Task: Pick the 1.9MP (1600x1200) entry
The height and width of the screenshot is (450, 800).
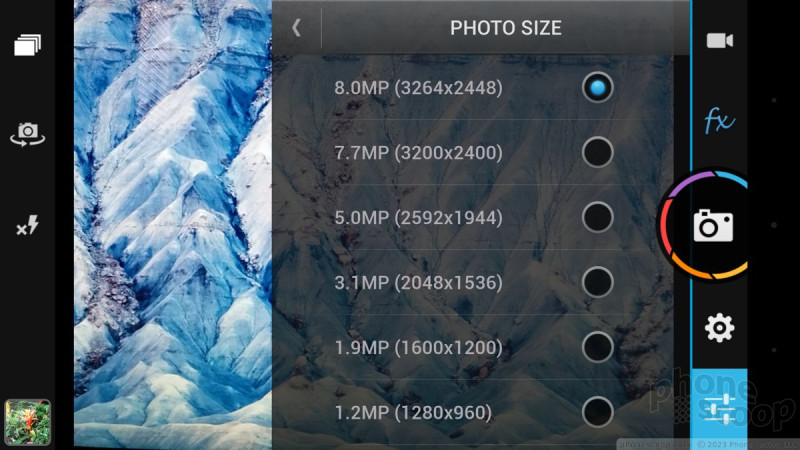Action: (x=472, y=347)
